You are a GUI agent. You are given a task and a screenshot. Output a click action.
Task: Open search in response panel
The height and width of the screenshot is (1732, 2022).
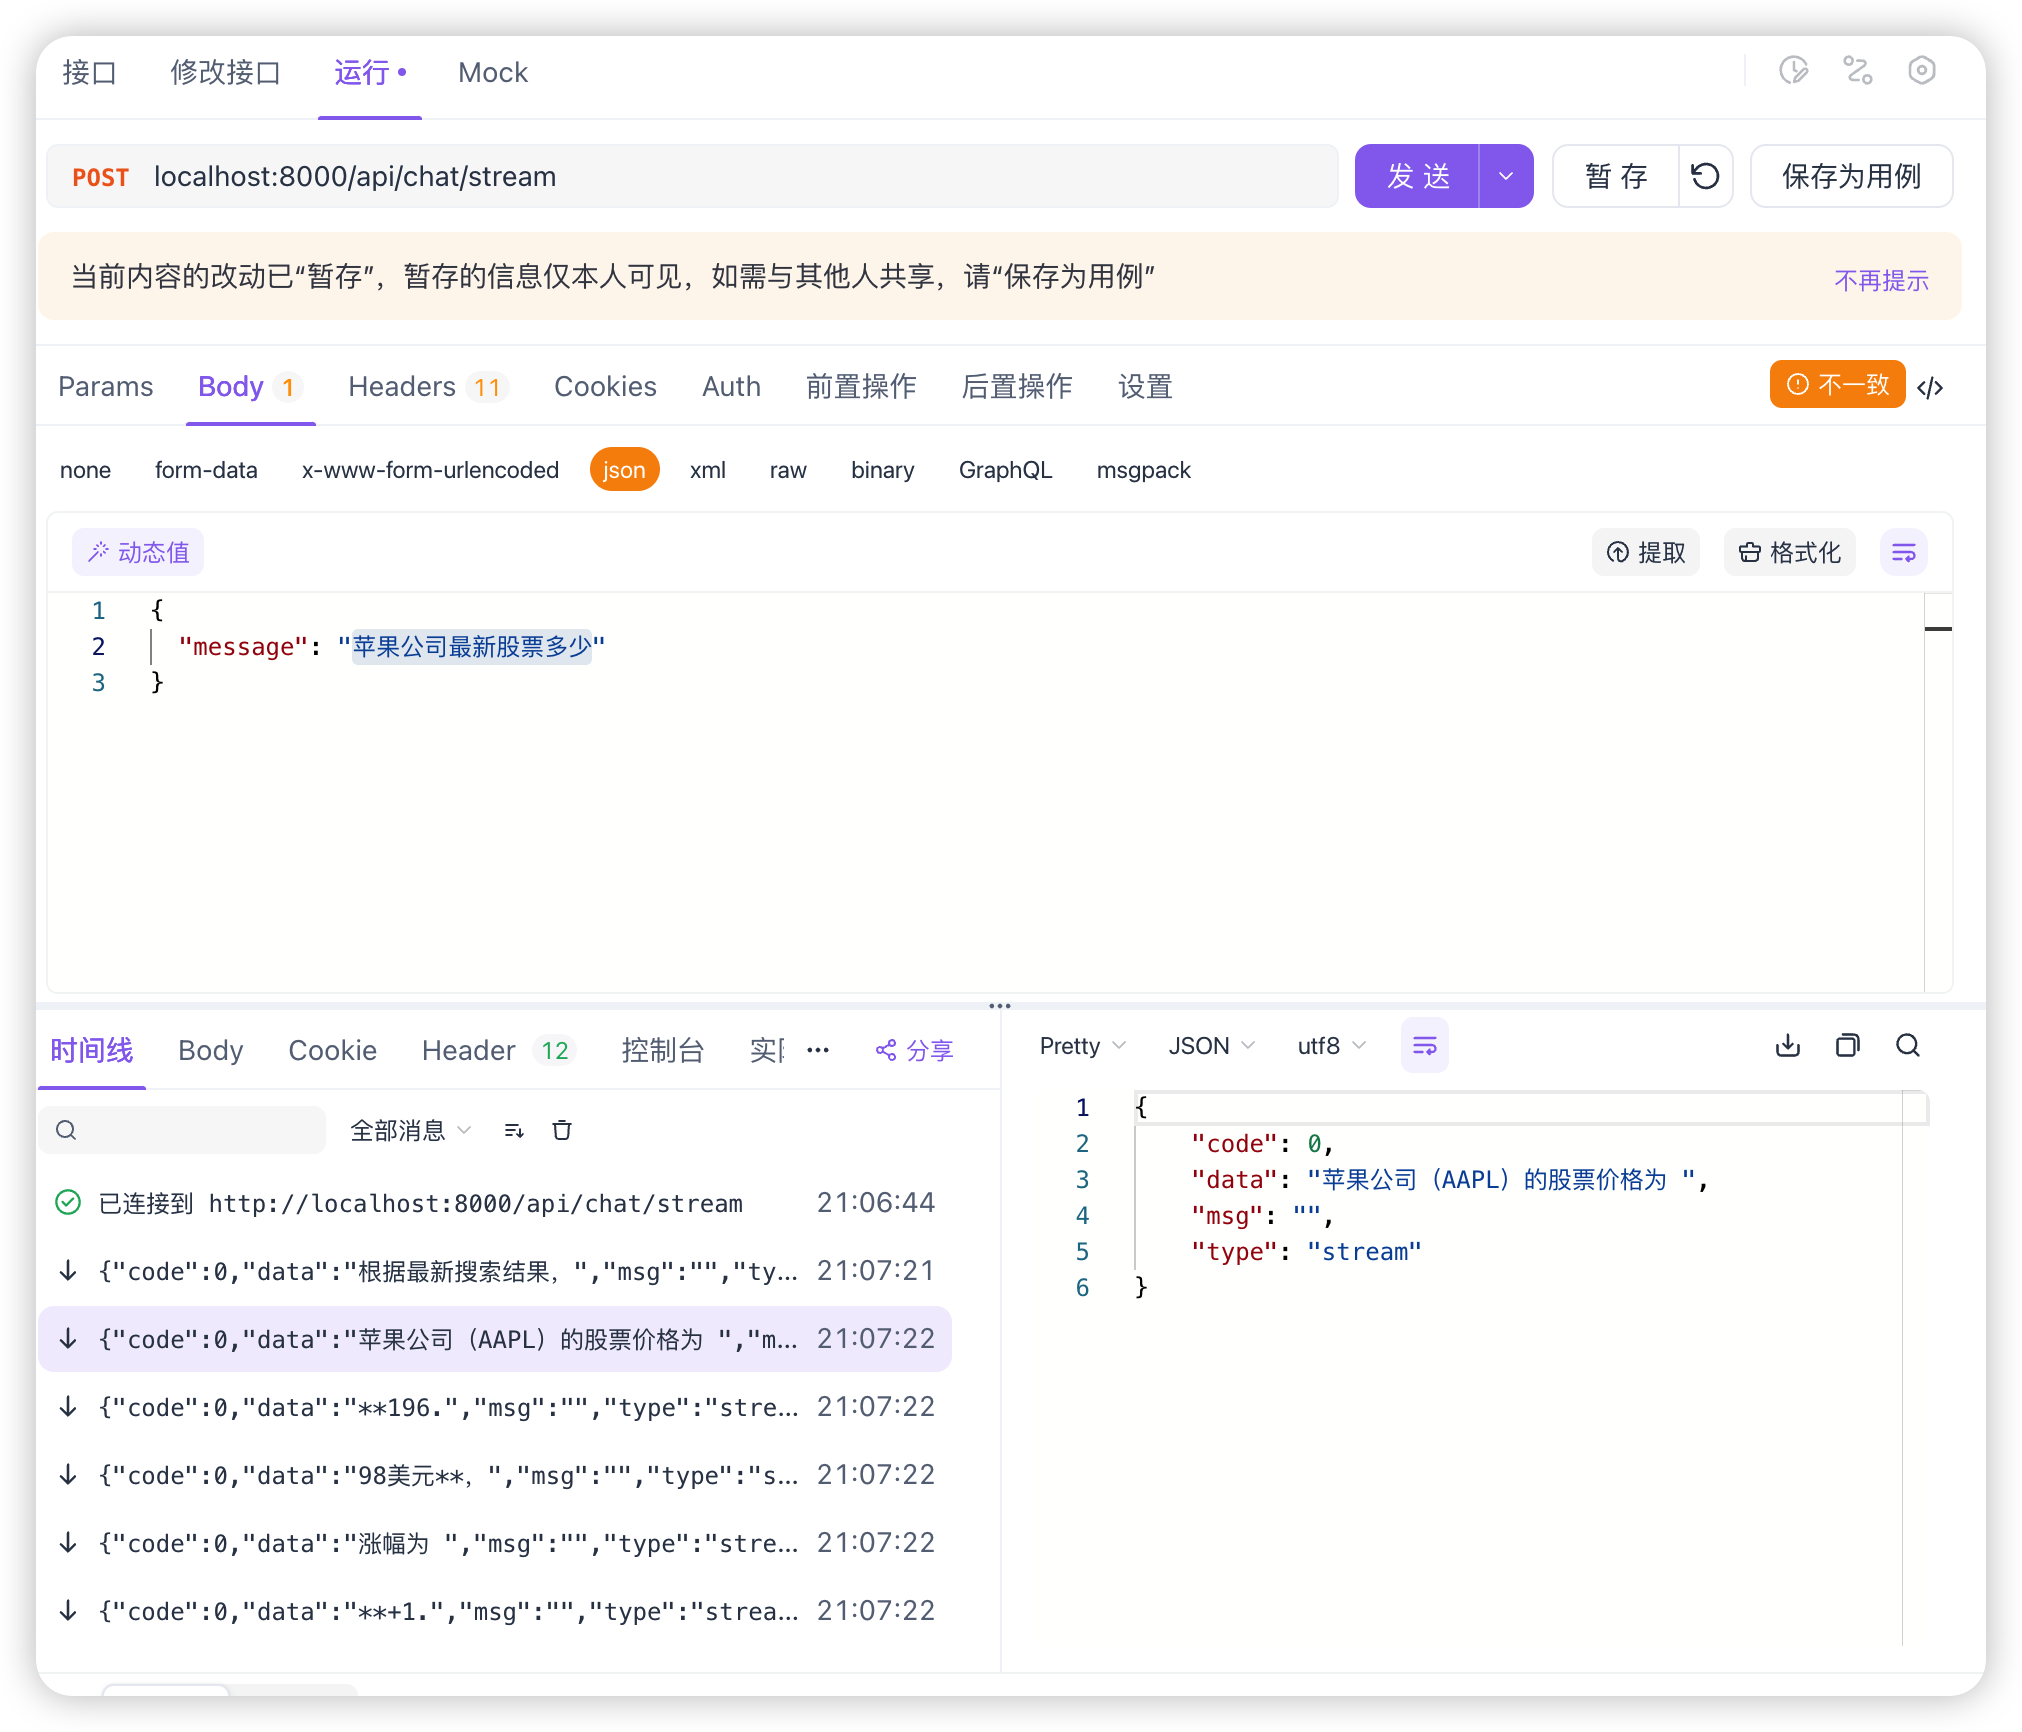[x=1907, y=1046]
